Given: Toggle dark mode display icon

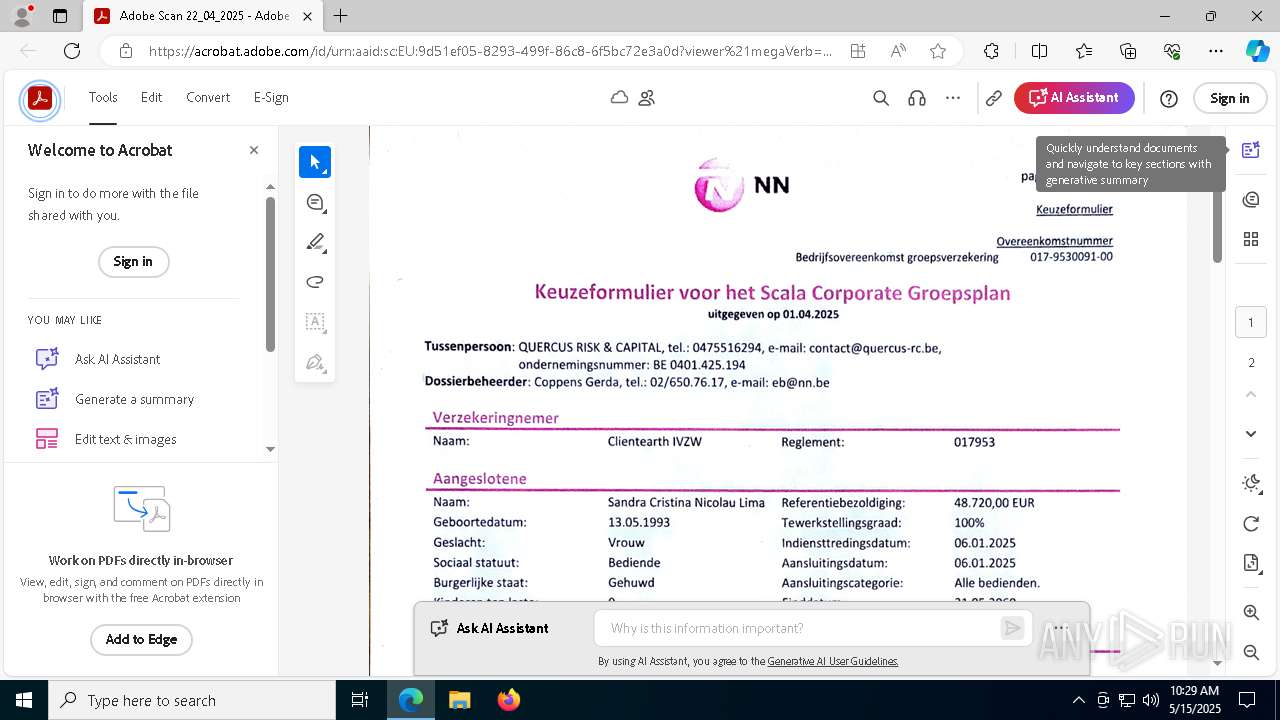Looking at the screenshot, I should tap(1251, 484).
